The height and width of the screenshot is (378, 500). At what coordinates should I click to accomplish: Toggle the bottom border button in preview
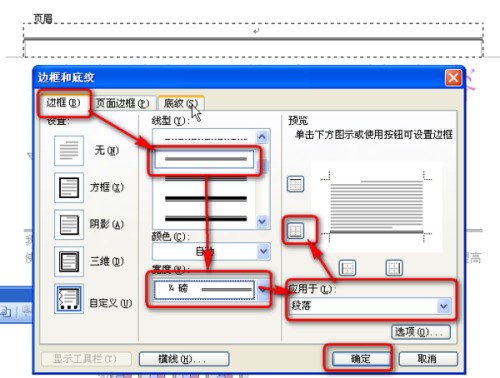pos(295,230)
